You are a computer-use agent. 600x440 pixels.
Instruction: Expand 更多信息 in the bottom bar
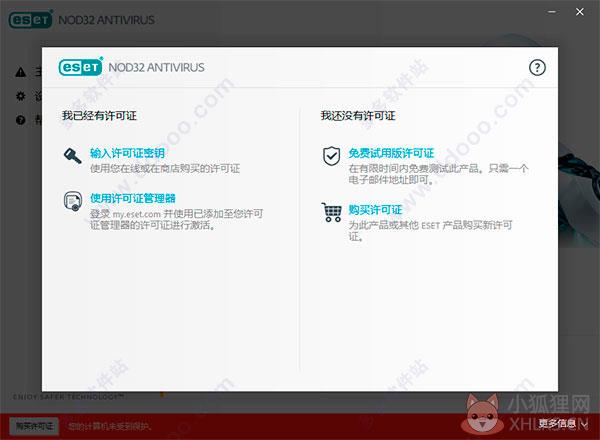click(x=563, y=423)
